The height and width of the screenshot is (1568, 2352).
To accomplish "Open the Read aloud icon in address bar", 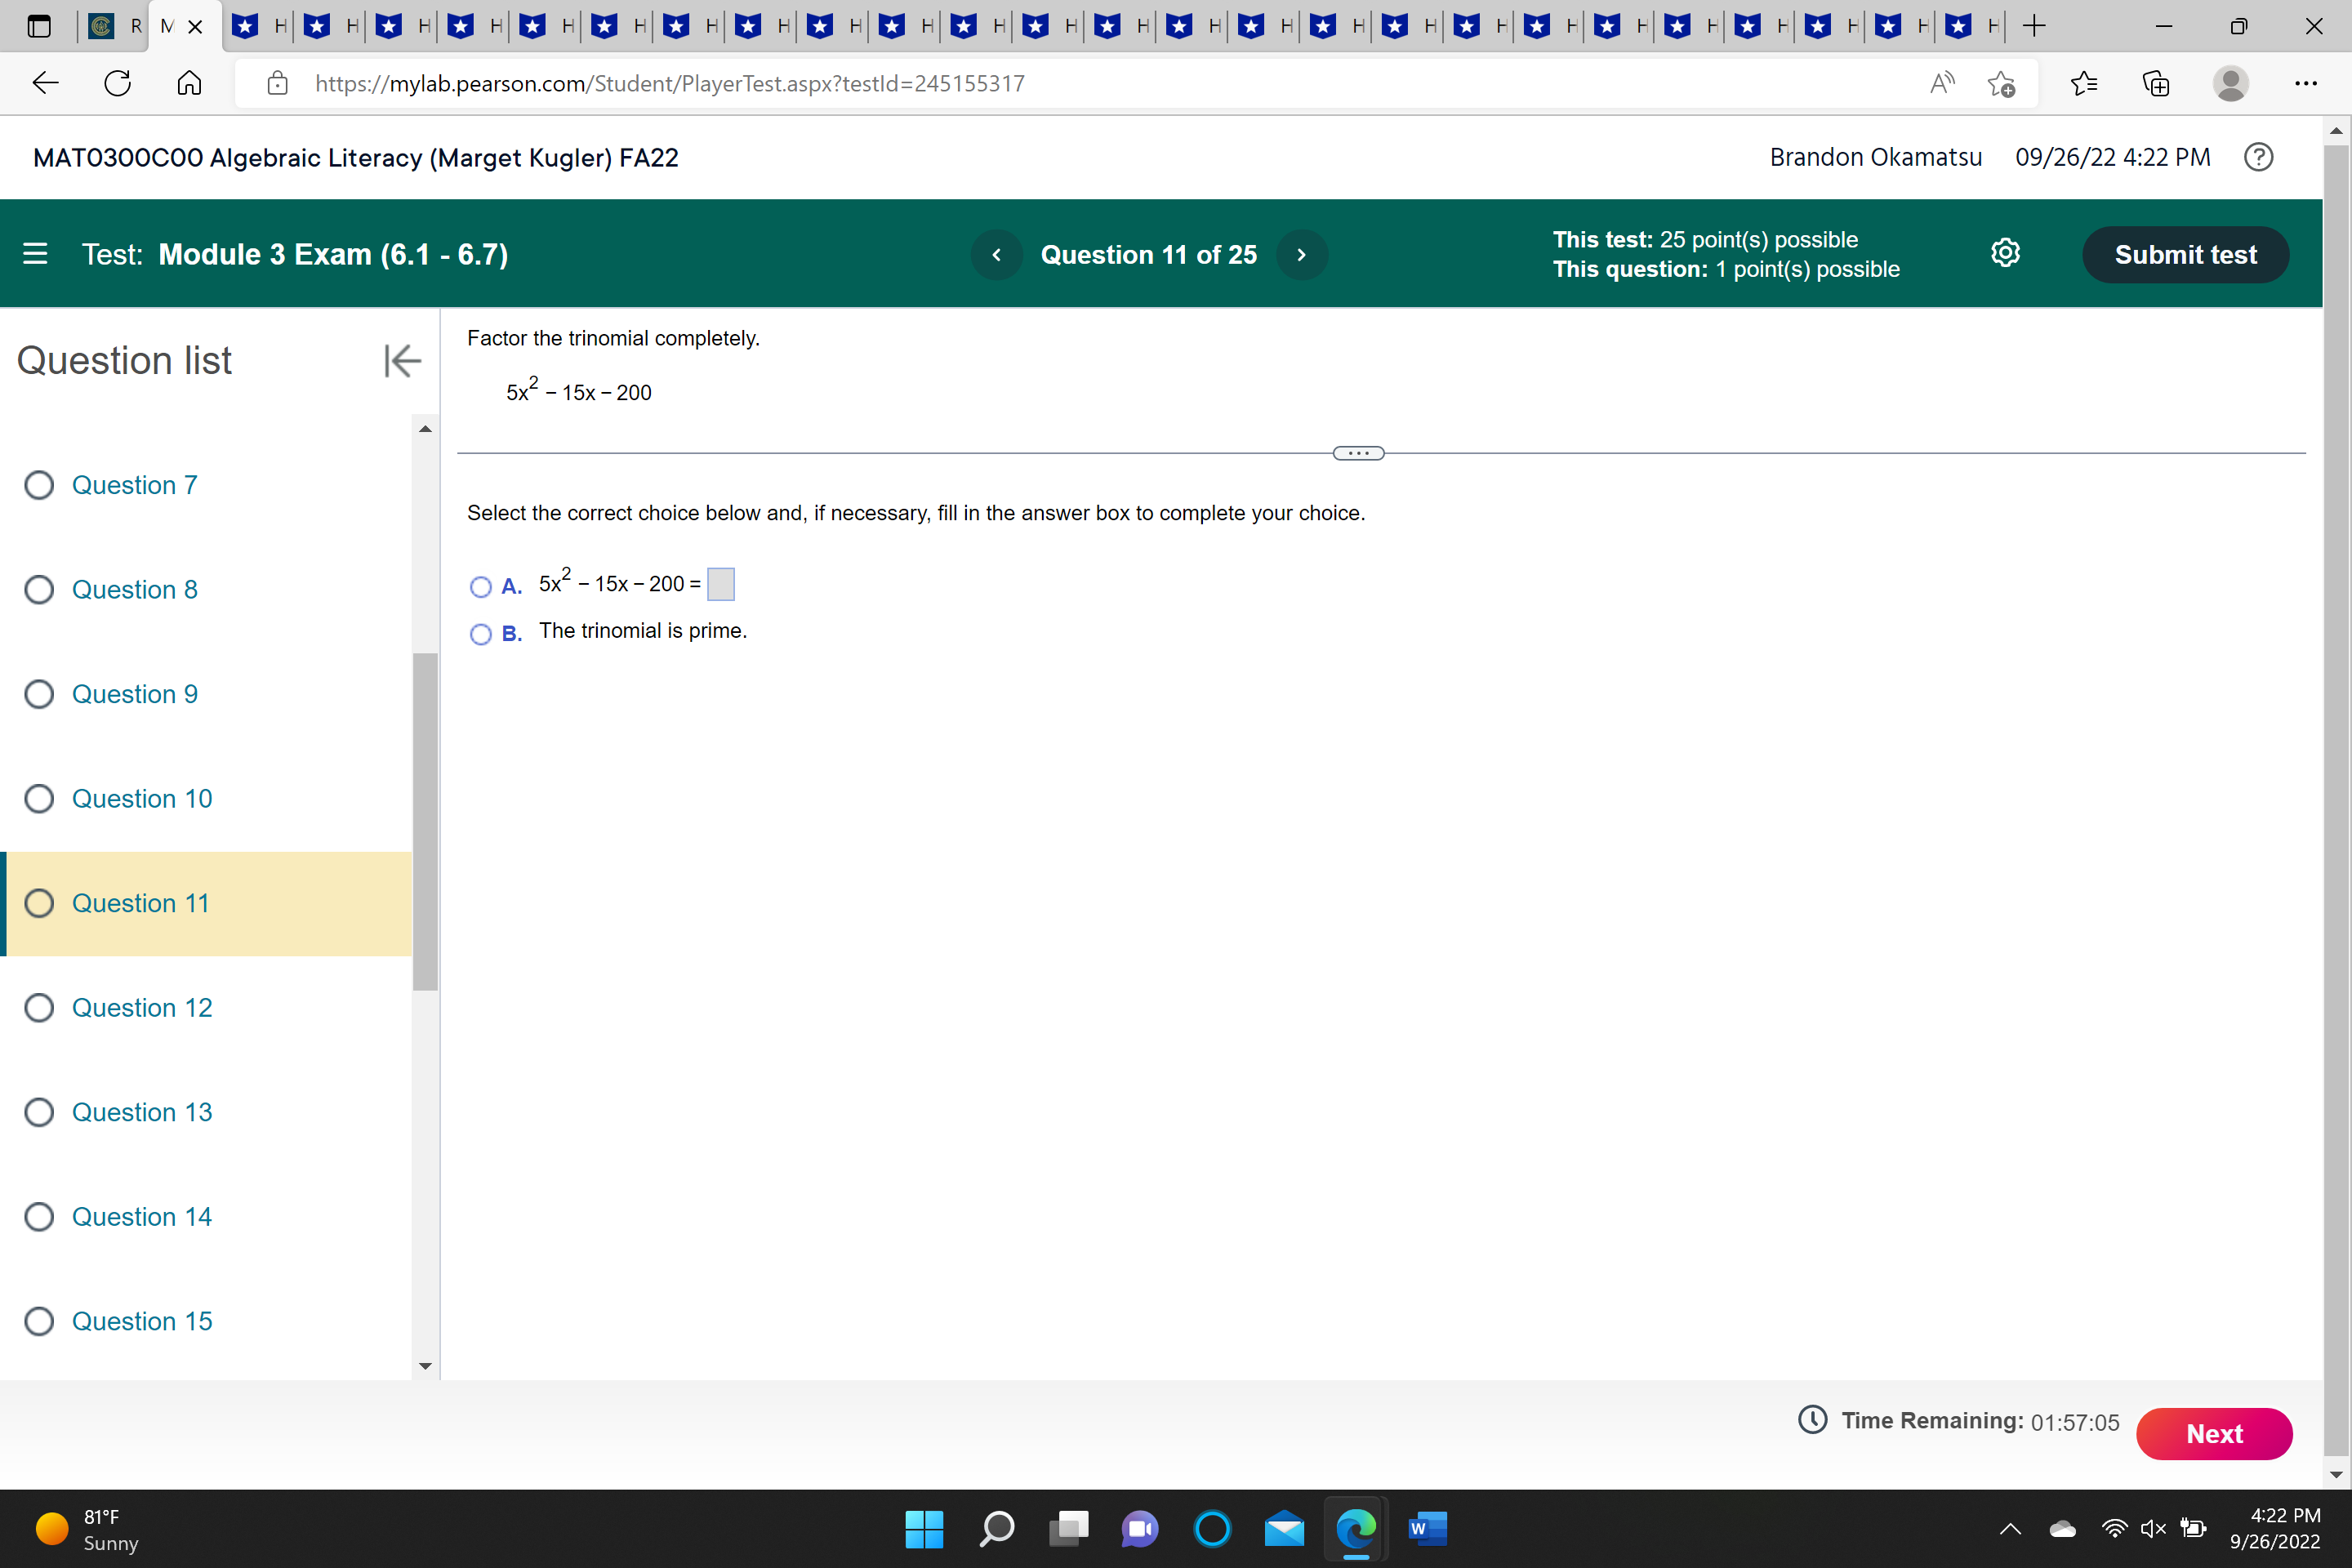I will [1941, 83].
